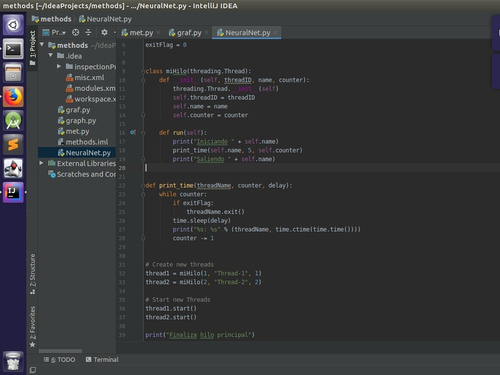Click collapse all icon in Project toolbar
The image size is (500, 375).
click(88, 32)
